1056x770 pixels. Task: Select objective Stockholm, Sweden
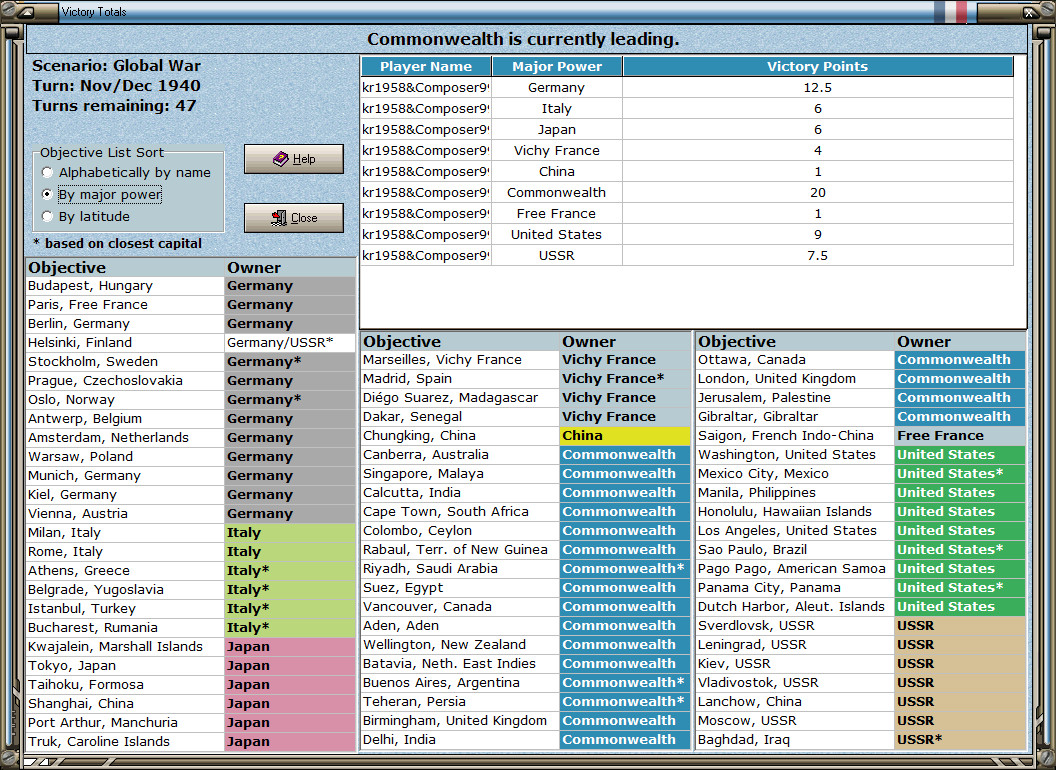[x=125, y=362]
